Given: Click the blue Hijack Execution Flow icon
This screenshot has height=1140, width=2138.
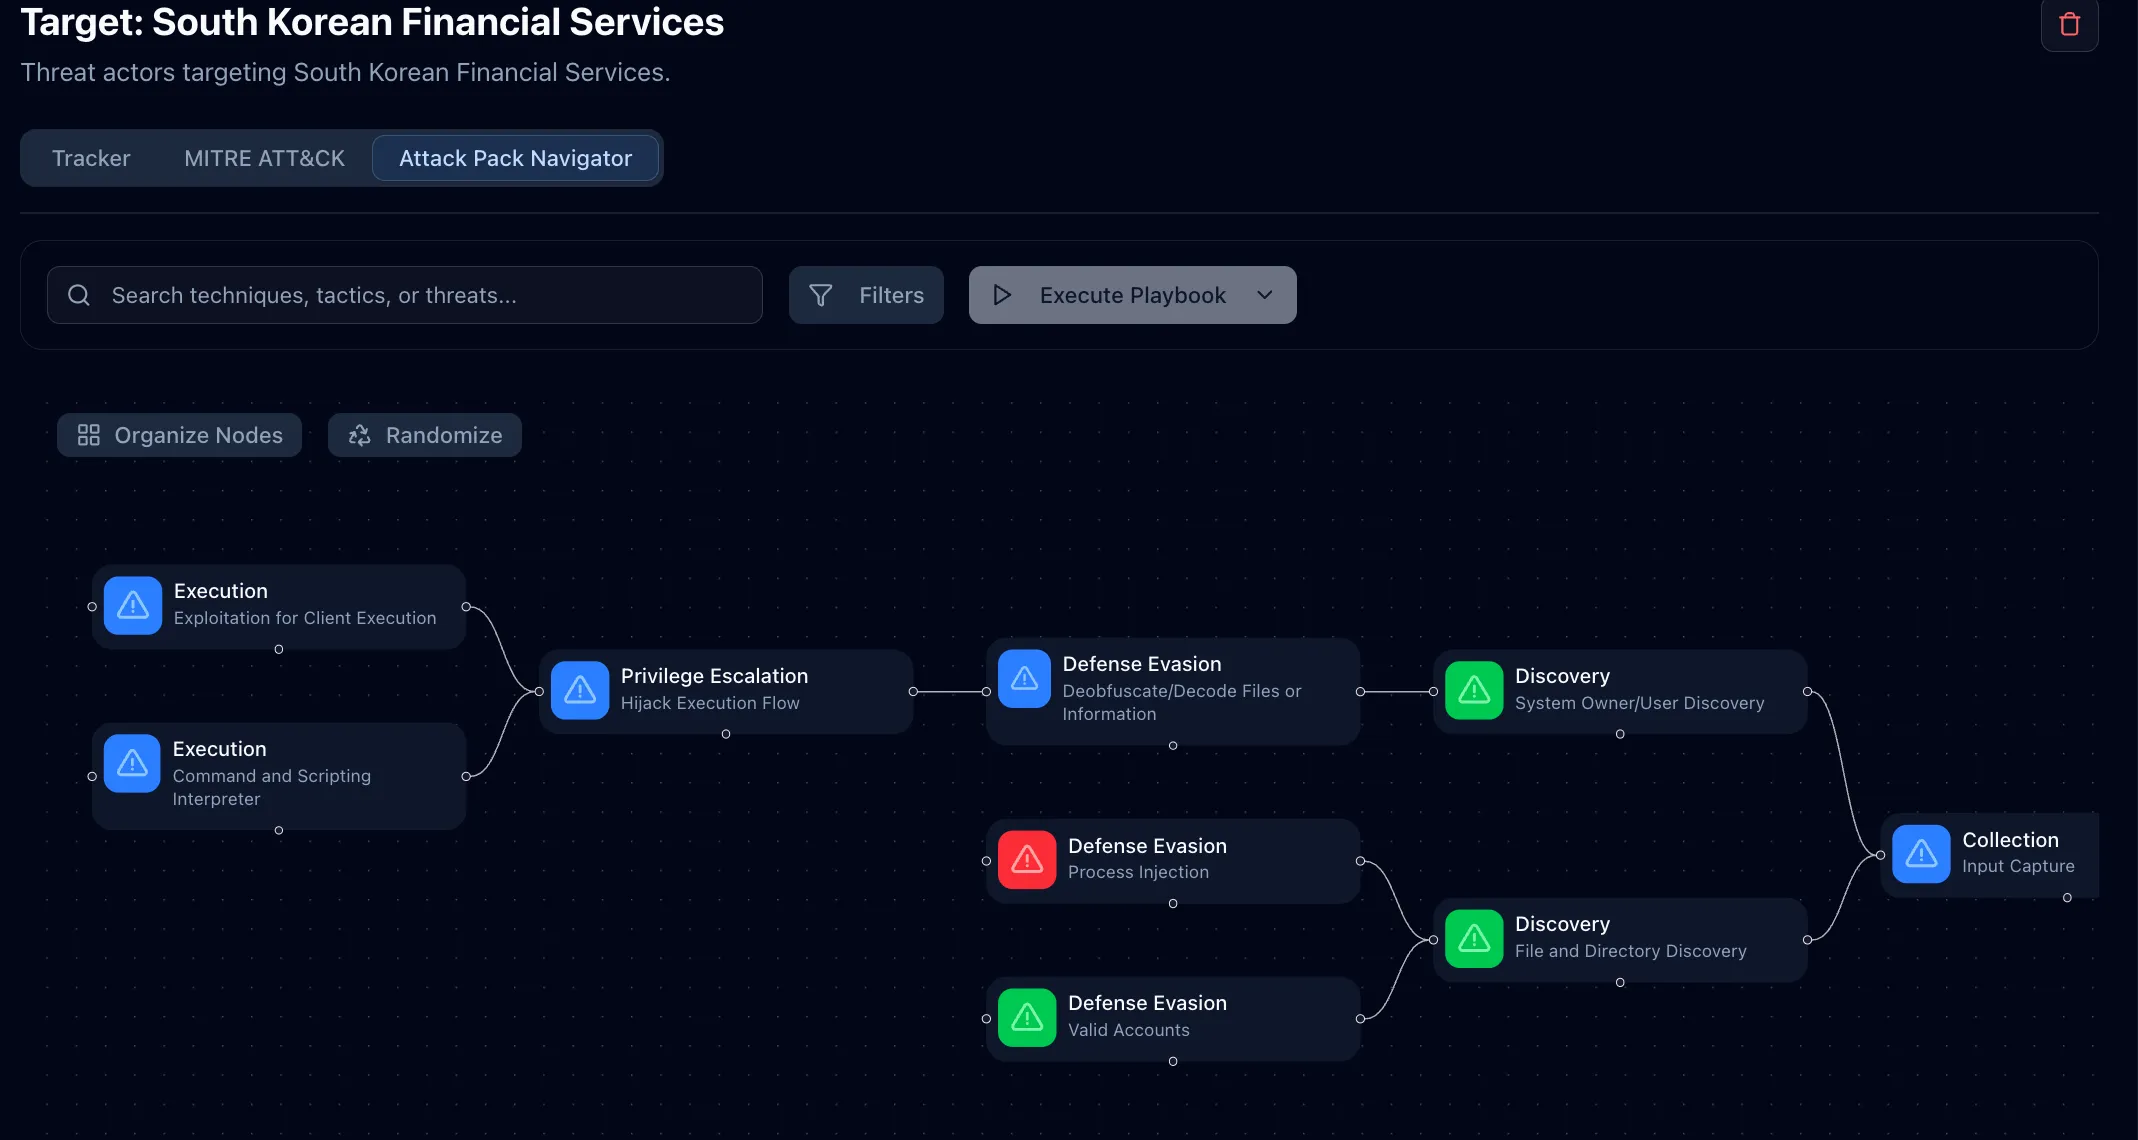Looking at the screenshot, I should (x=580, y=690).
